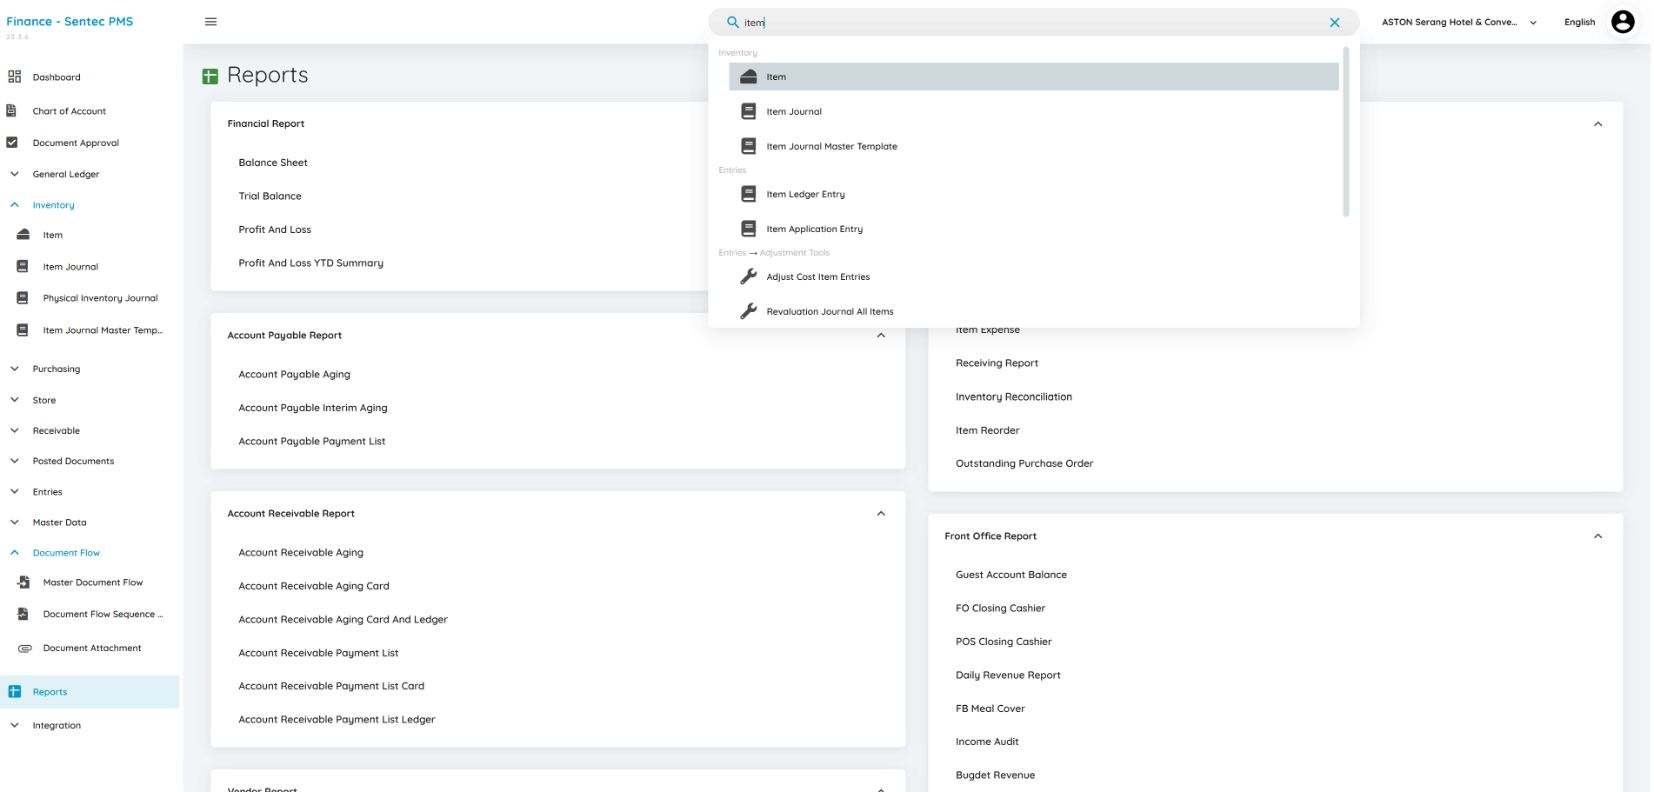Clear the search box with X icon
The height and width of the screenshot is (792, 1654).
click(x=1334, y=22)
